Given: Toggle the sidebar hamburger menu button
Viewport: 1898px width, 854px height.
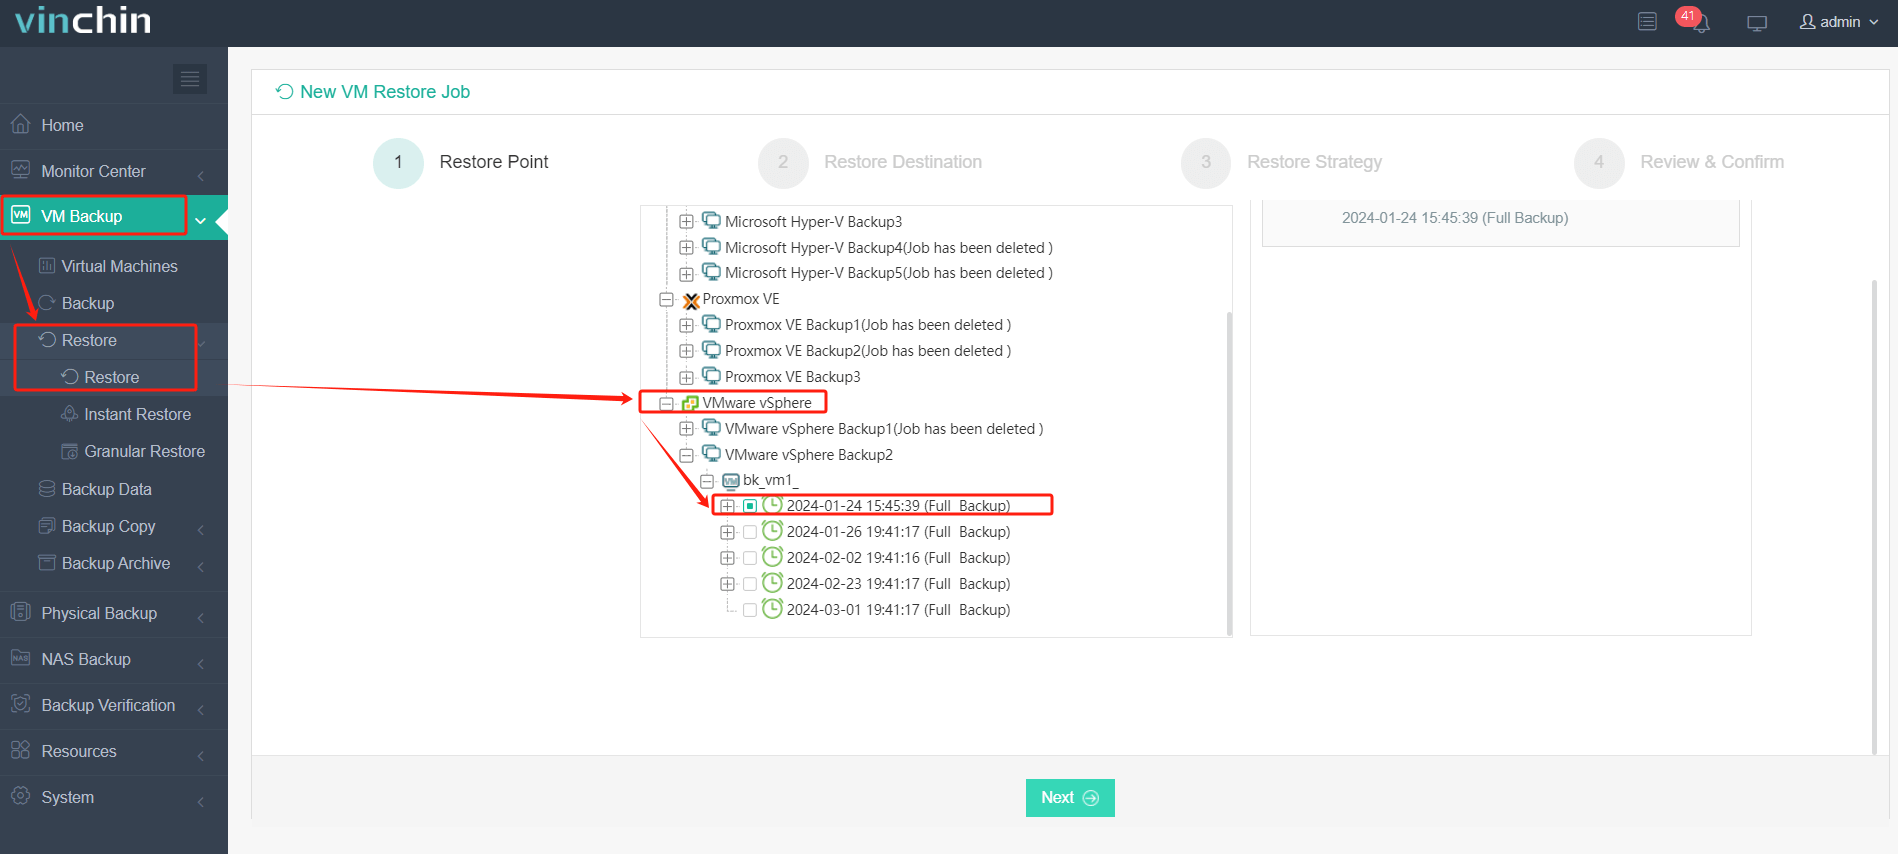Looking at the screenshot, I should 190,79.
